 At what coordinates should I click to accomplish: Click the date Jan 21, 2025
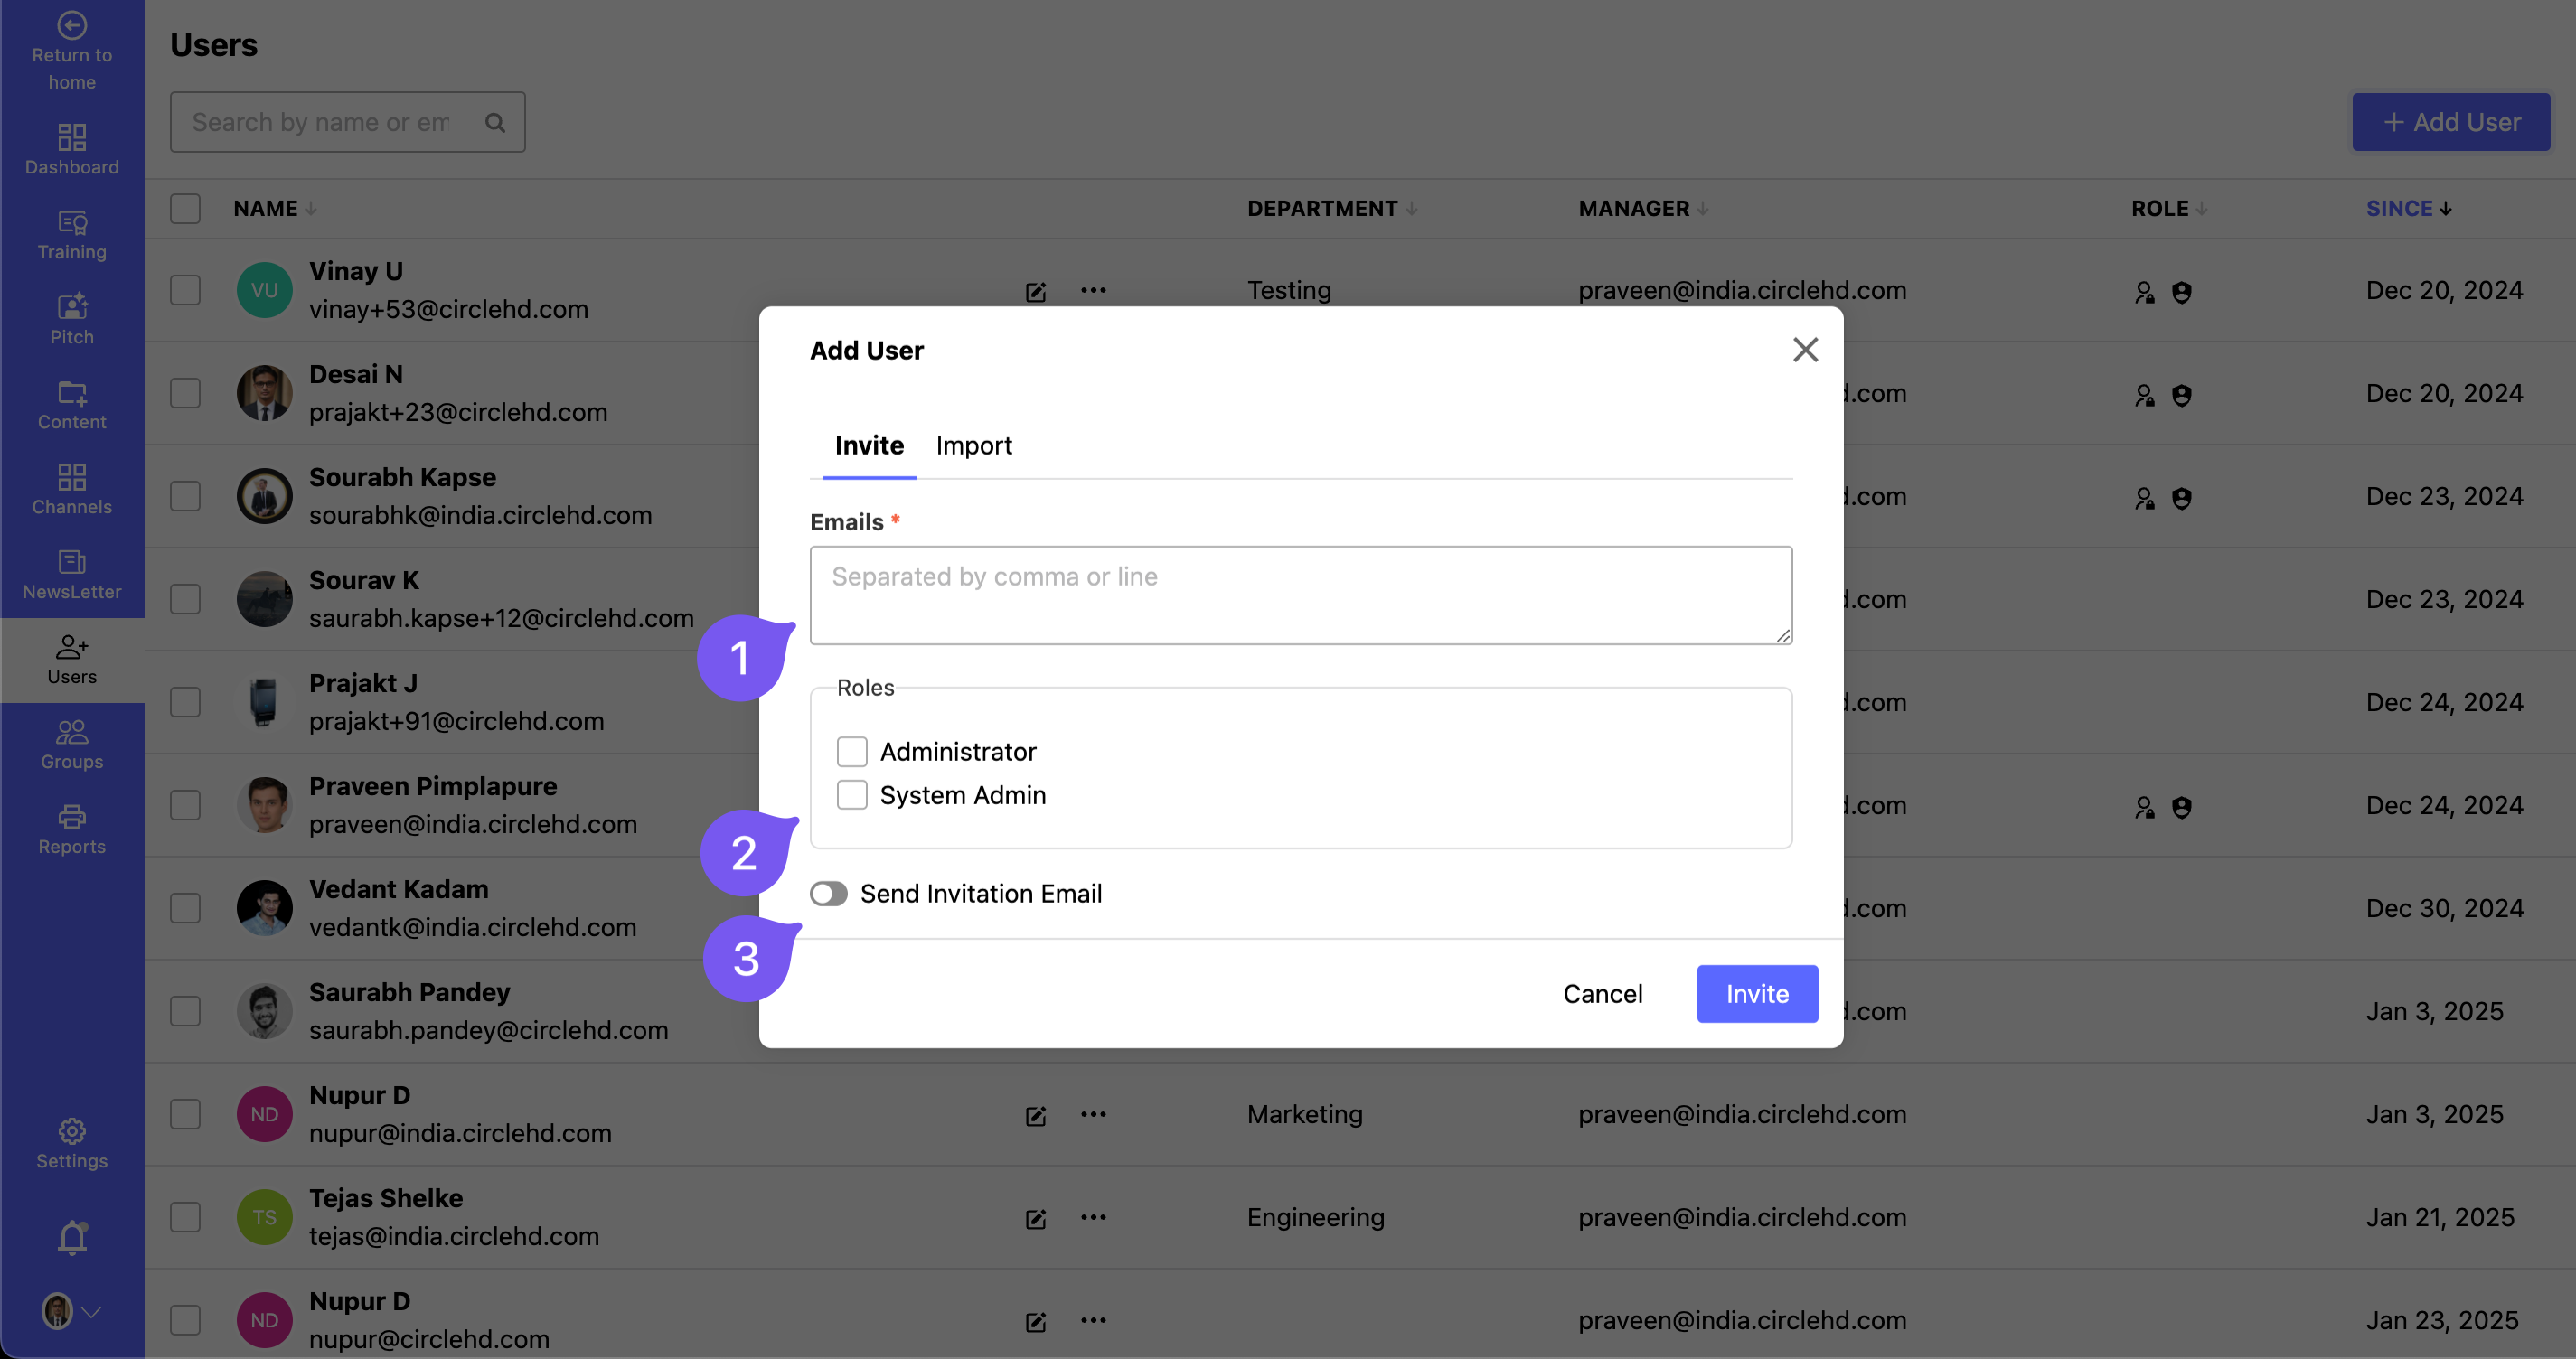pos(2440,1217)
